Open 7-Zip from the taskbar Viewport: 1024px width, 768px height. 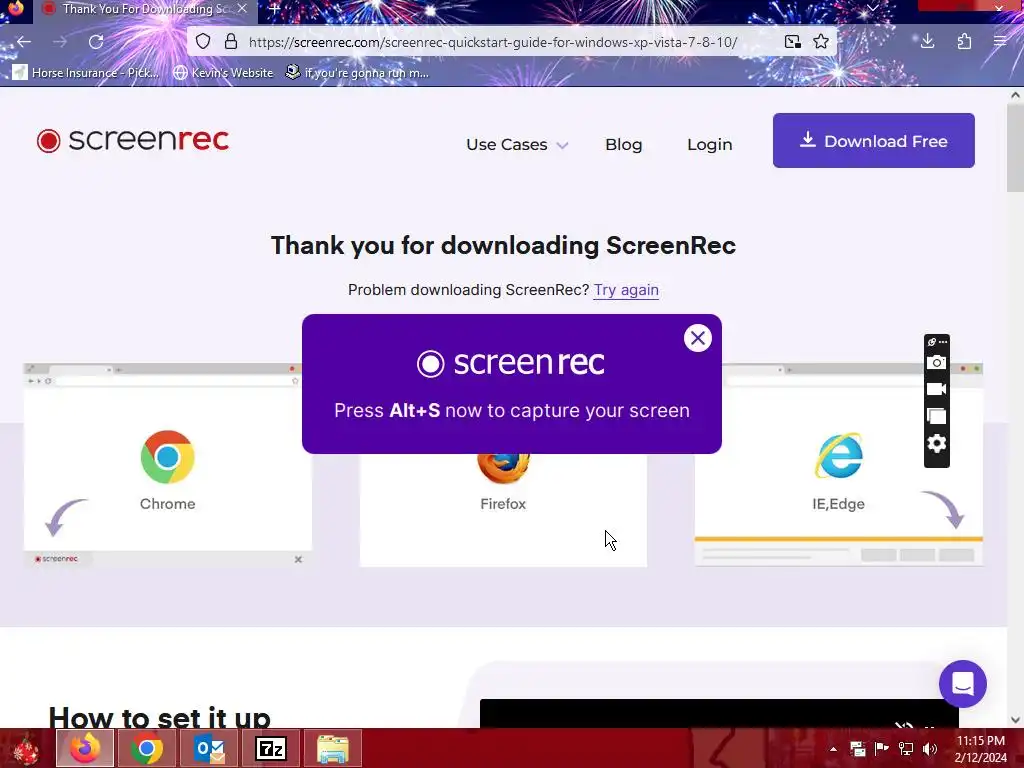271,748
